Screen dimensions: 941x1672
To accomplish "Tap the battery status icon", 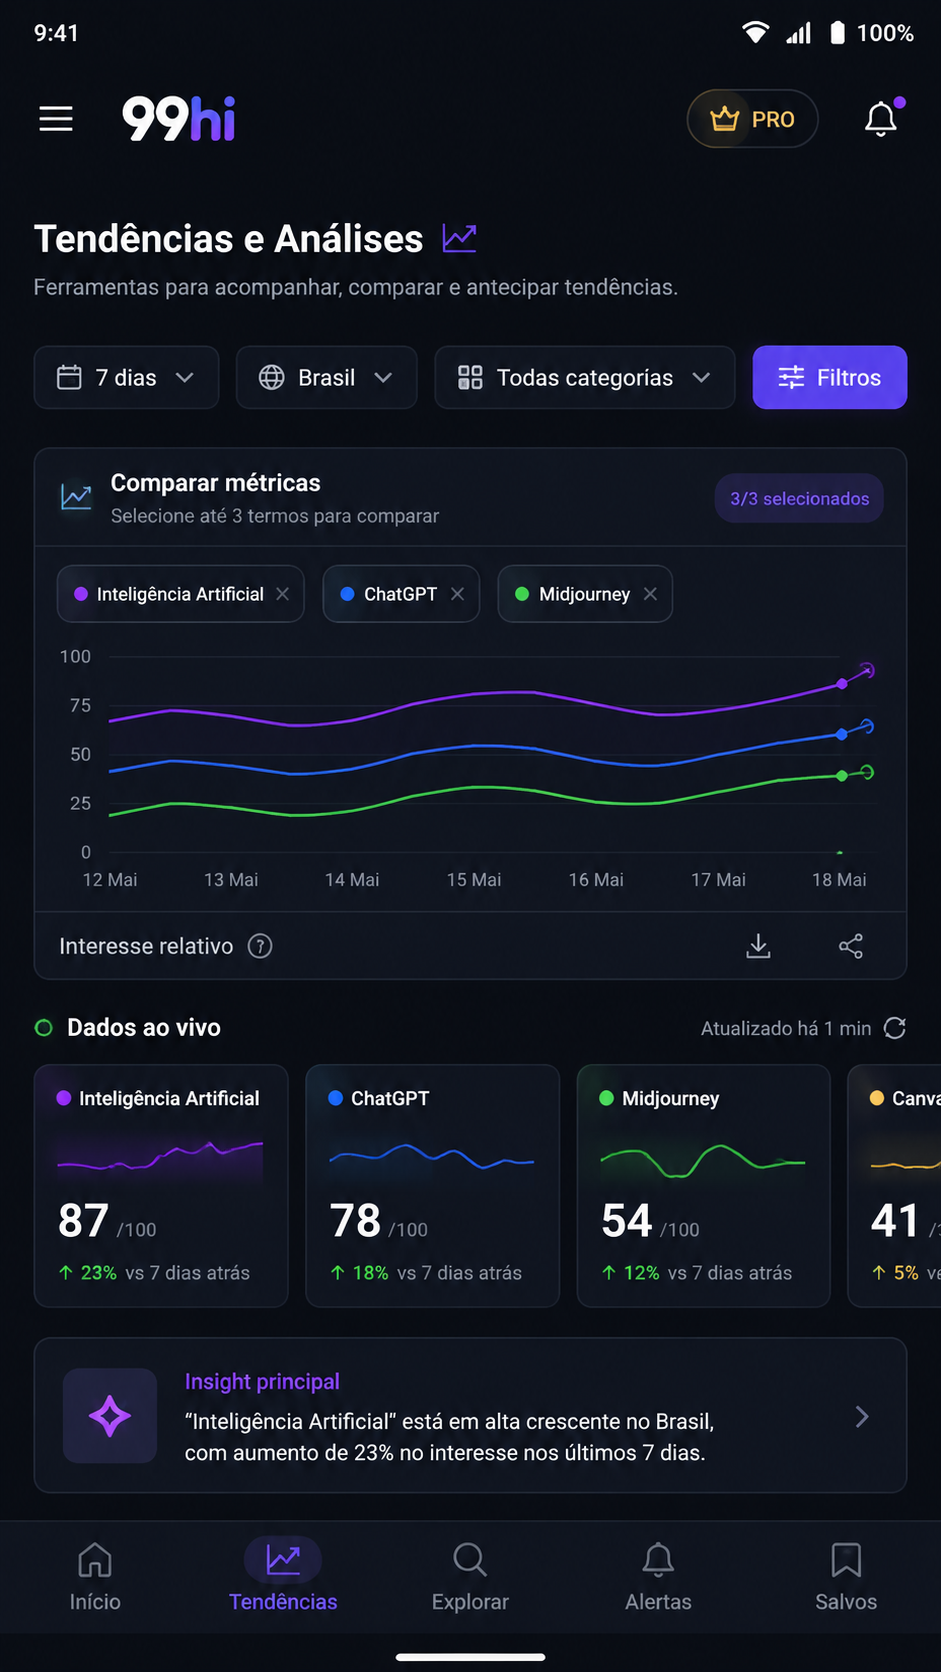I will tap(838, 33).
